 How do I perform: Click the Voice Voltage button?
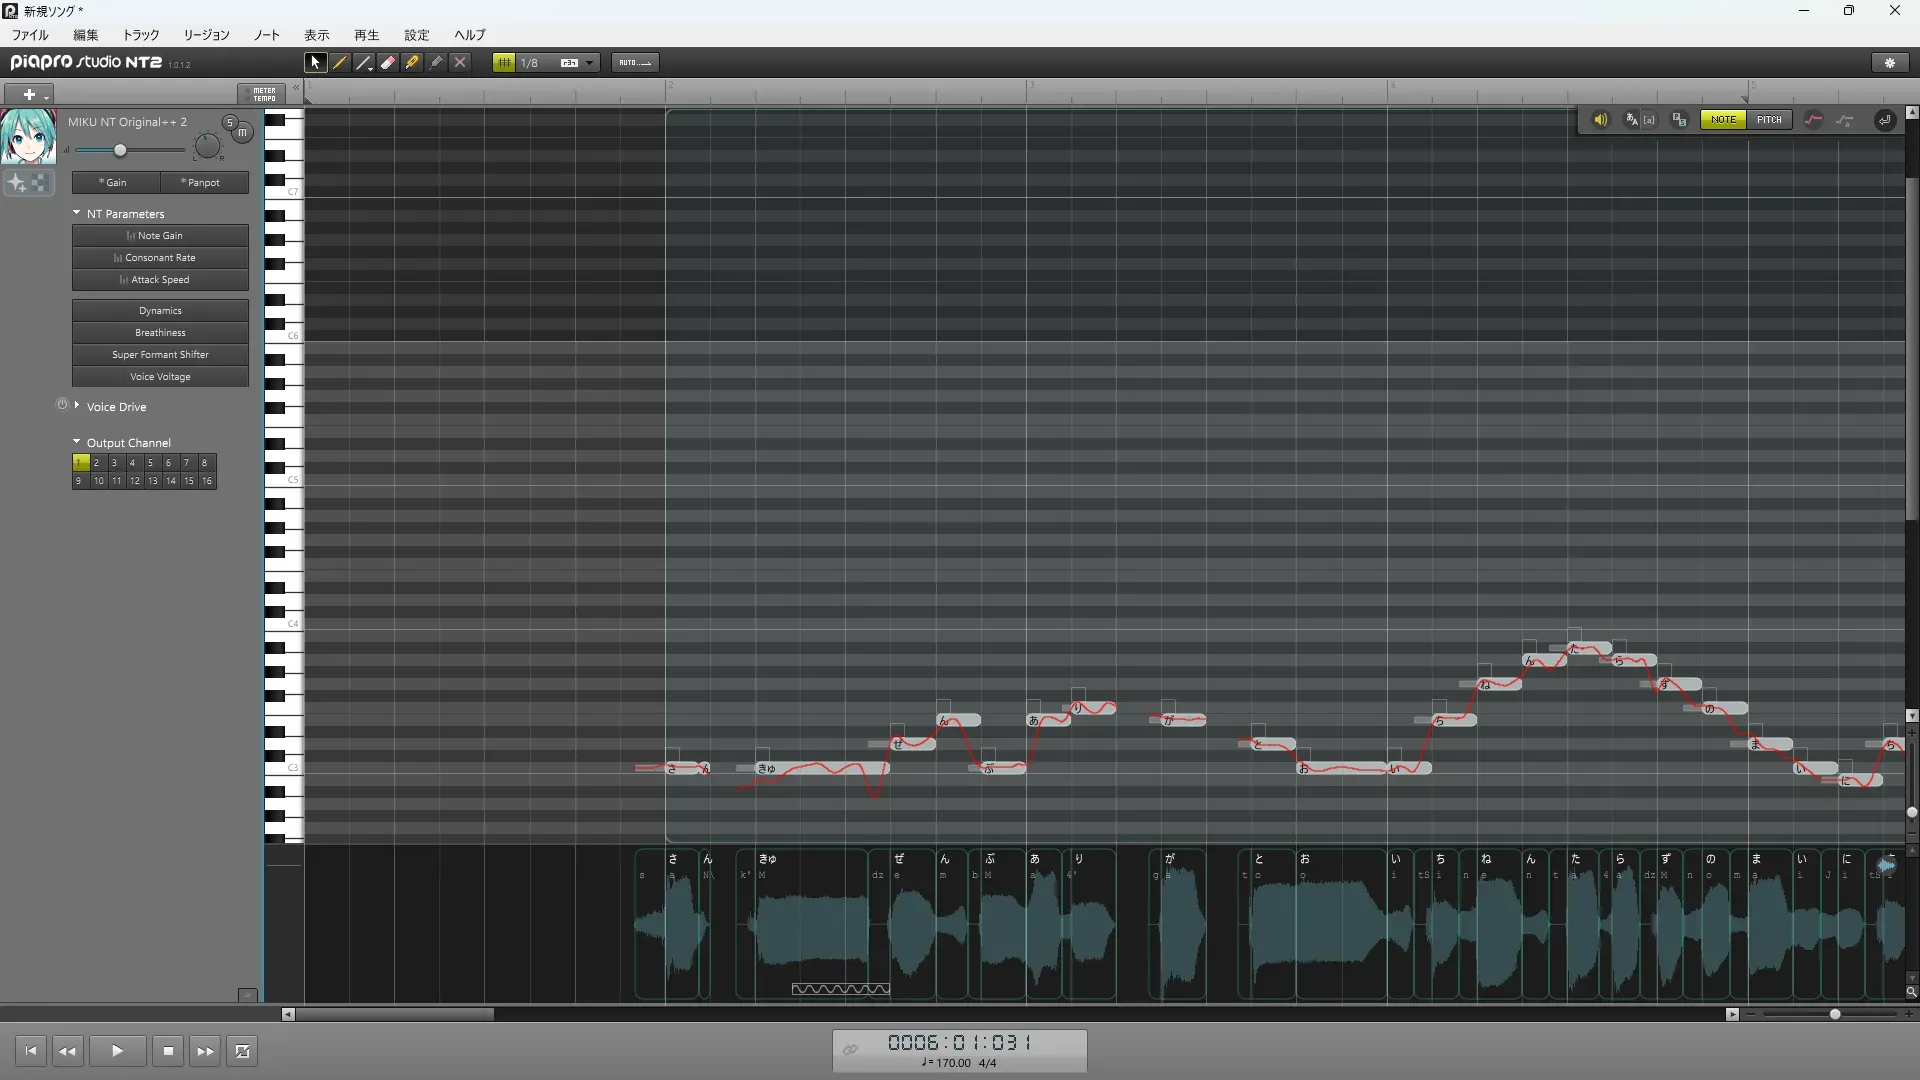160,377
